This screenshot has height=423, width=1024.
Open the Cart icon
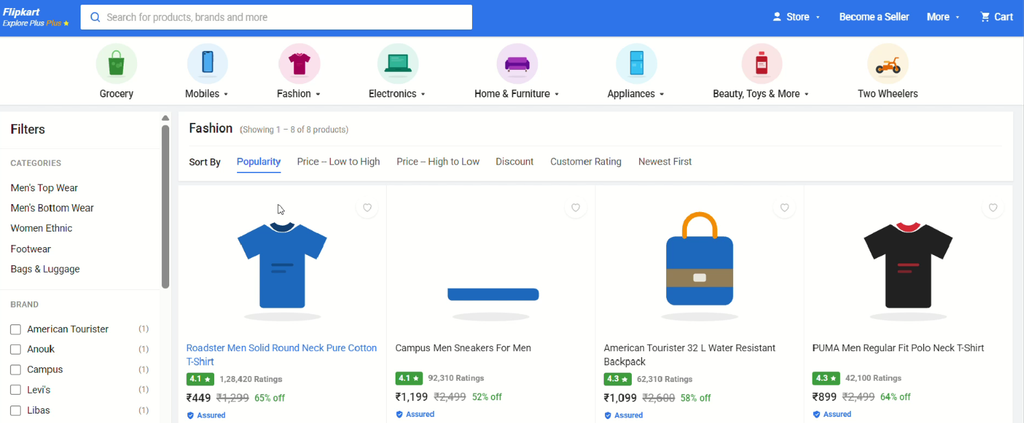pos(985,17)
